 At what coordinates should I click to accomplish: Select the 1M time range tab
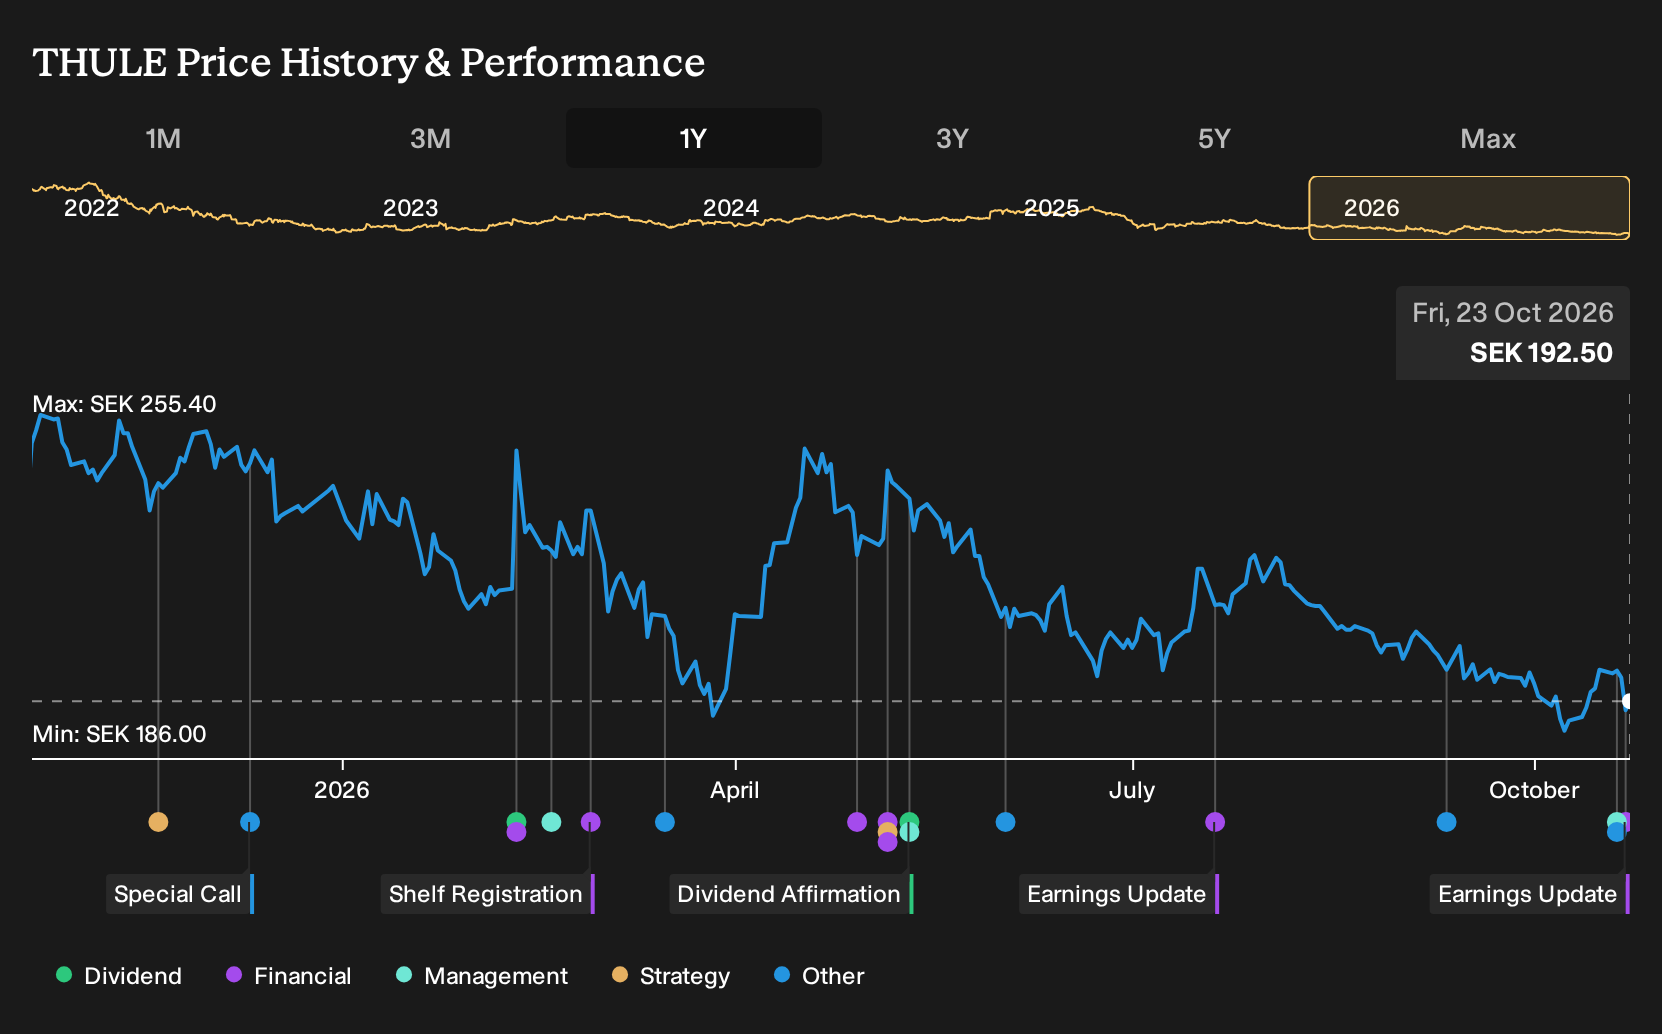pyautogui.click(x=163, y=138)
